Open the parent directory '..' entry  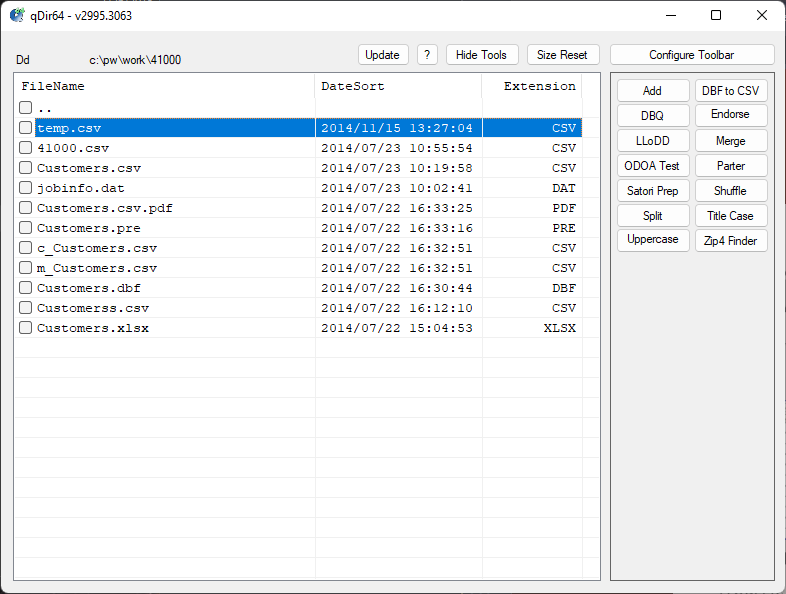click(x=45, y=108)
